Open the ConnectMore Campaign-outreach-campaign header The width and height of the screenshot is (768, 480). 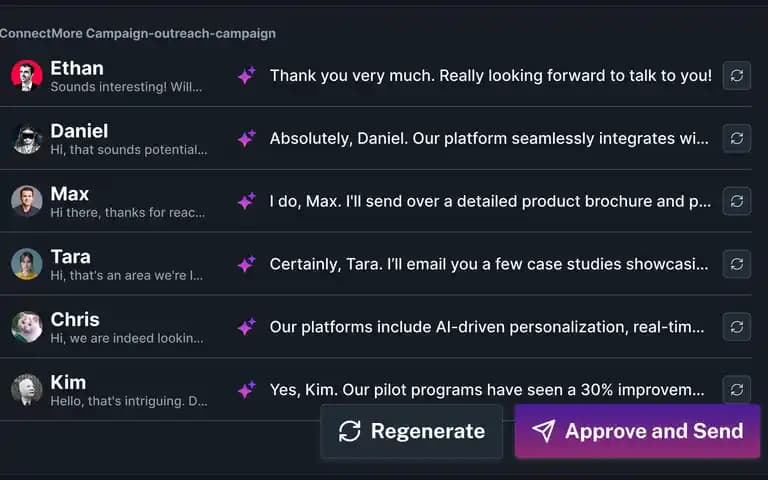[x=138, y=33]
